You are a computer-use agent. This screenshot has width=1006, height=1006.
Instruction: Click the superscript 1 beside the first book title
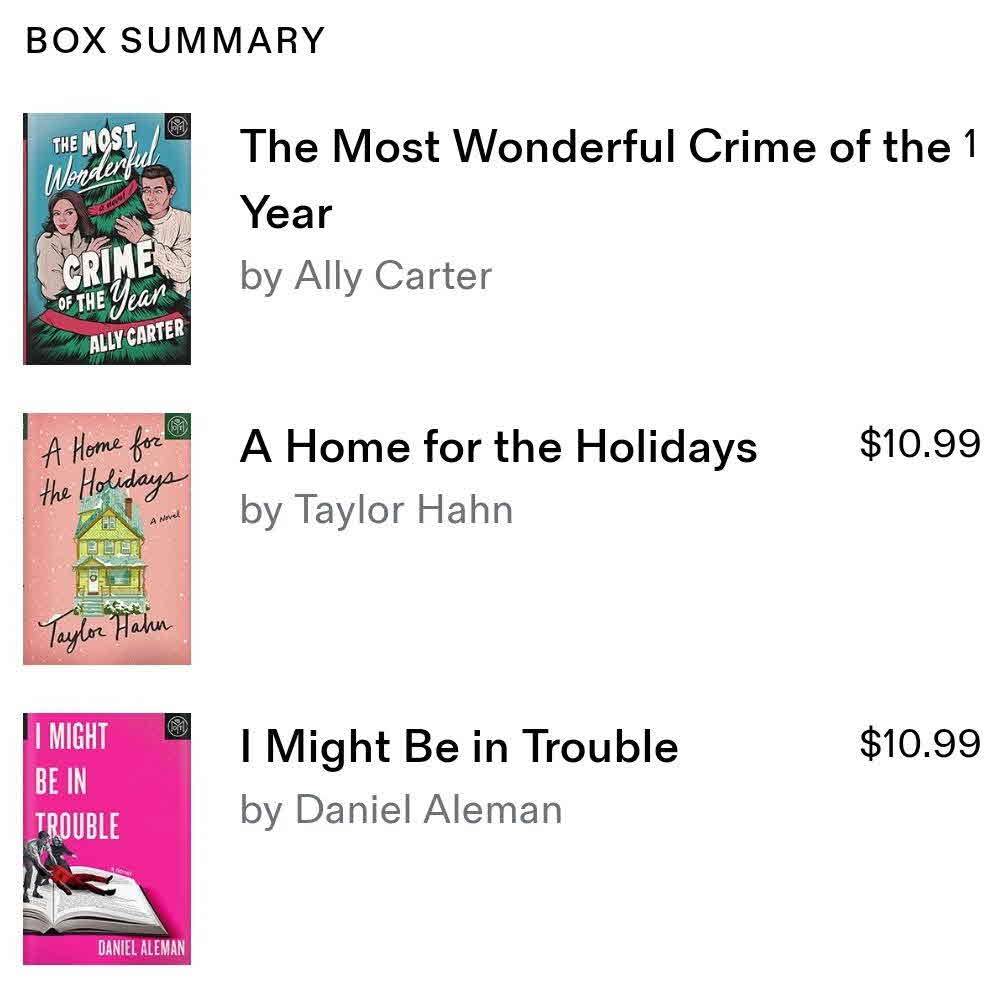(969, 144)
